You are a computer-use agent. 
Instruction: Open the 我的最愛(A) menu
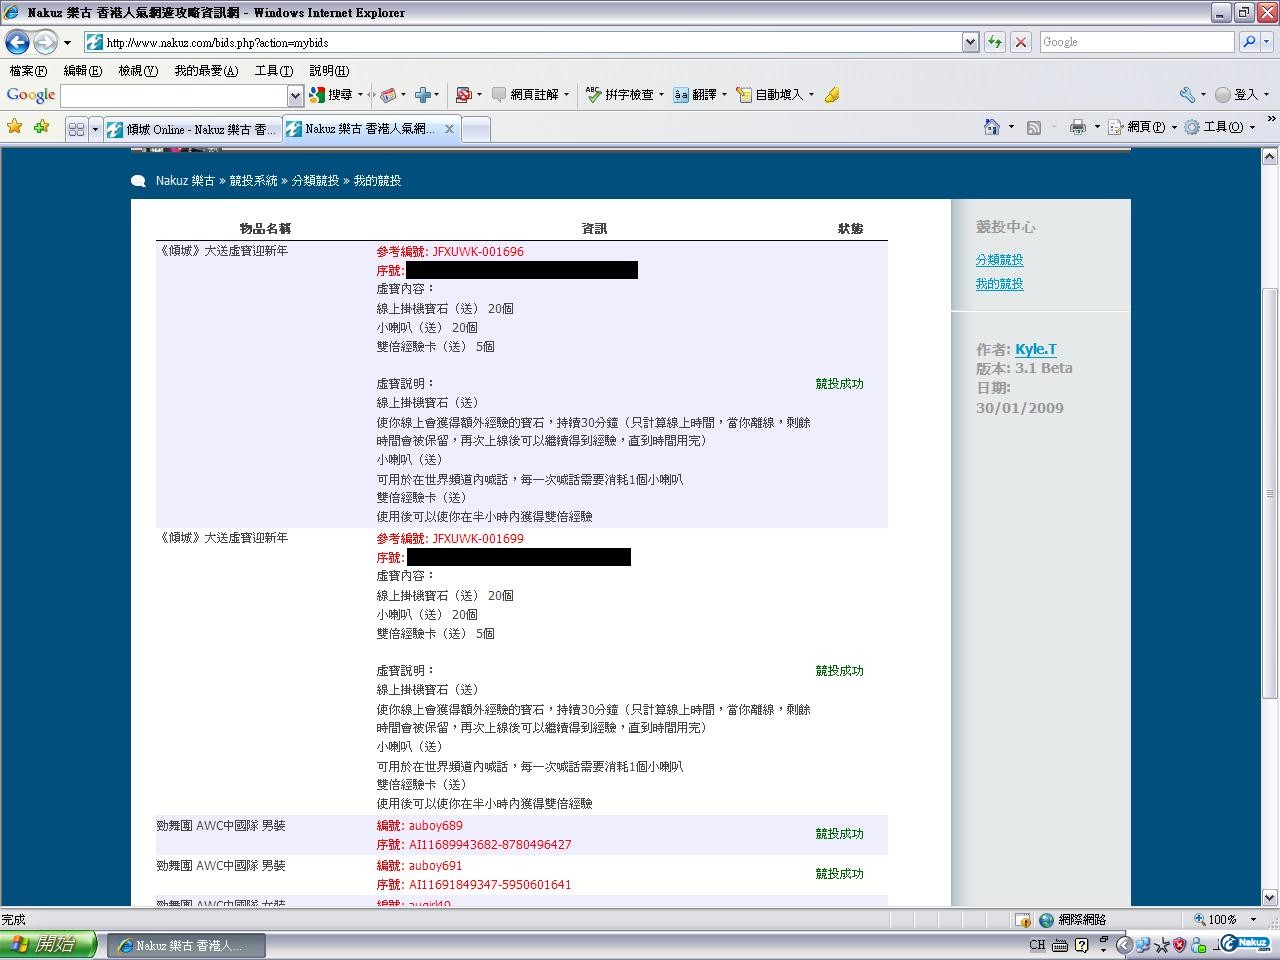[206, 71]
